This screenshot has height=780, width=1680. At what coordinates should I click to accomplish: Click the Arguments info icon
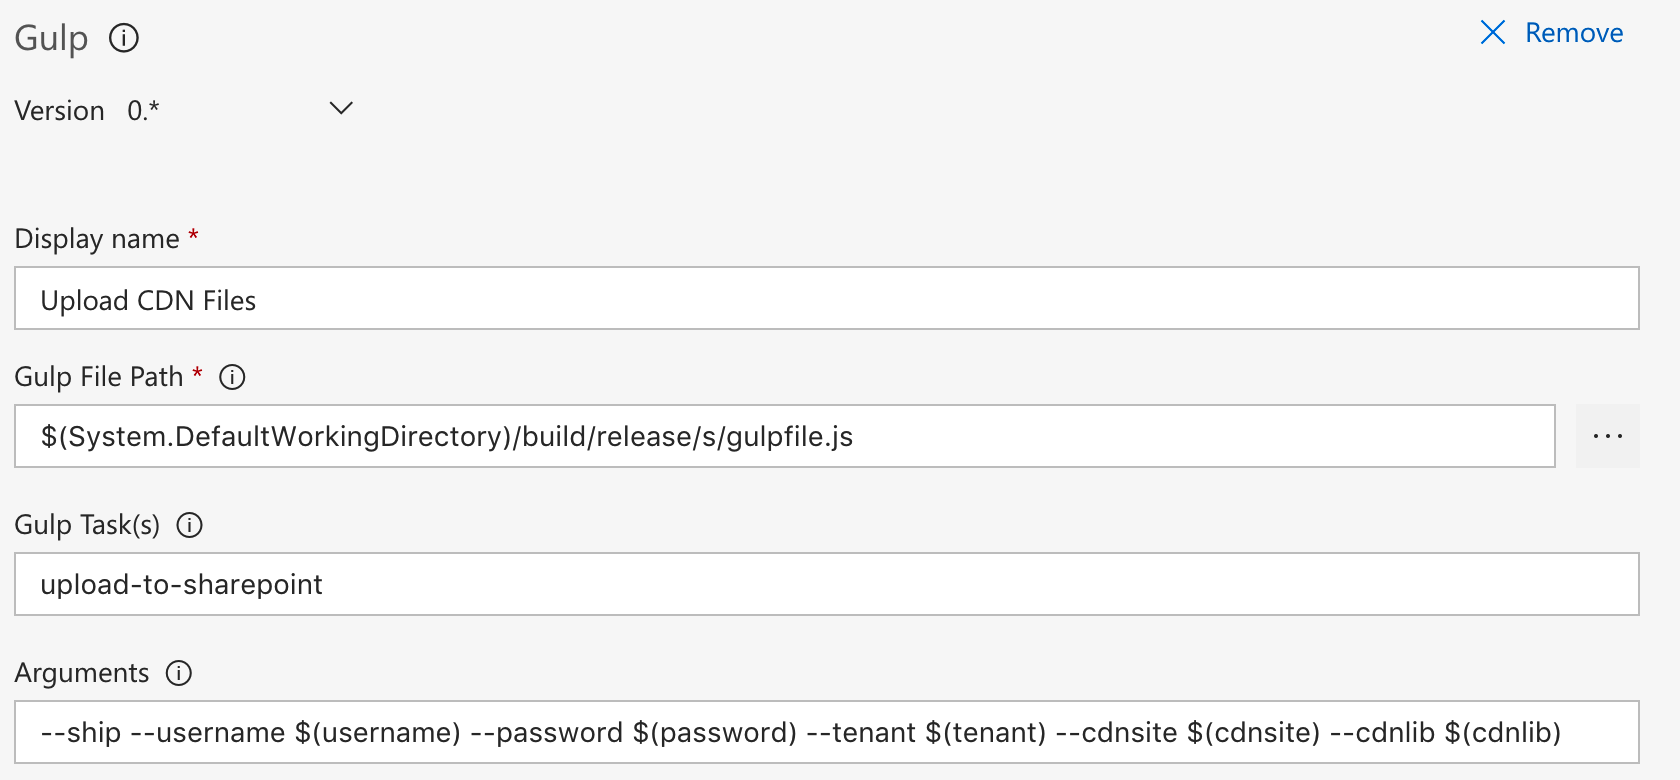pyautogui.click(x=177, y=673)
